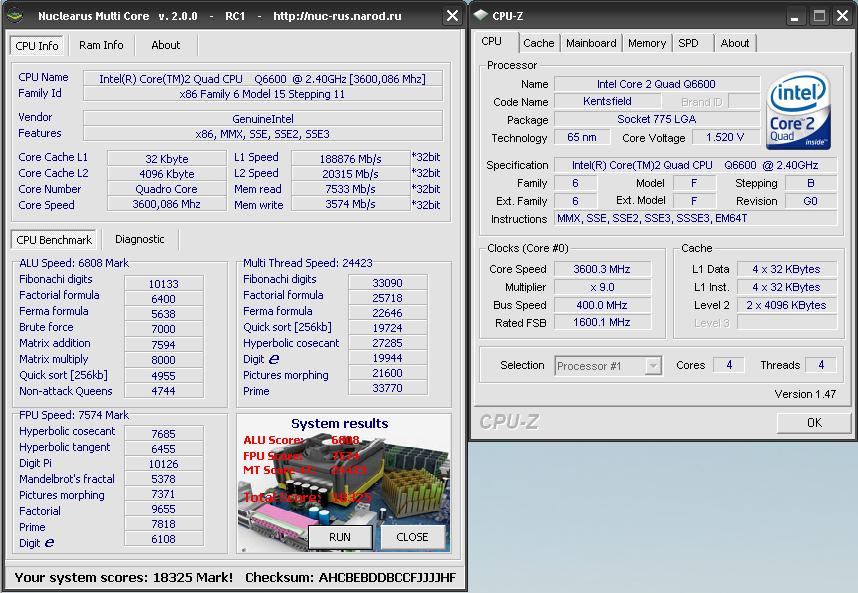Screen dimensions: 858x593
Task: Click the Core Speed value 3600.3 MHz
Action: point(602,269)
